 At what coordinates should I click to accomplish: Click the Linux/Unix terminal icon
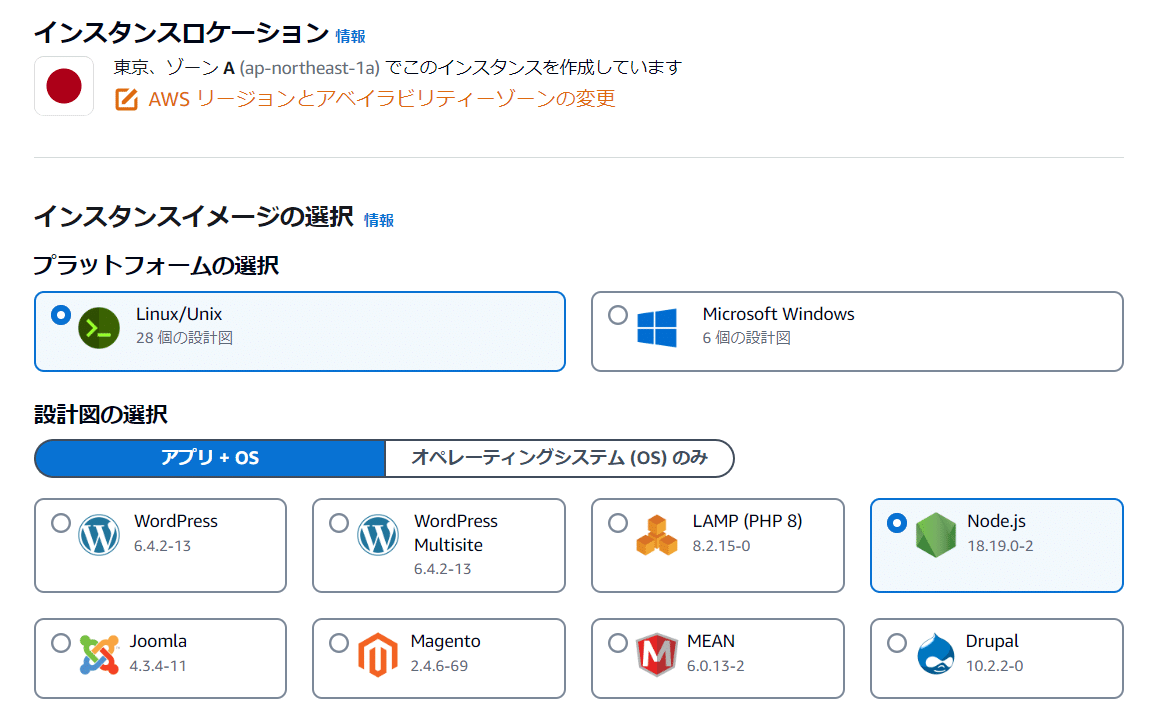(99, 328)
